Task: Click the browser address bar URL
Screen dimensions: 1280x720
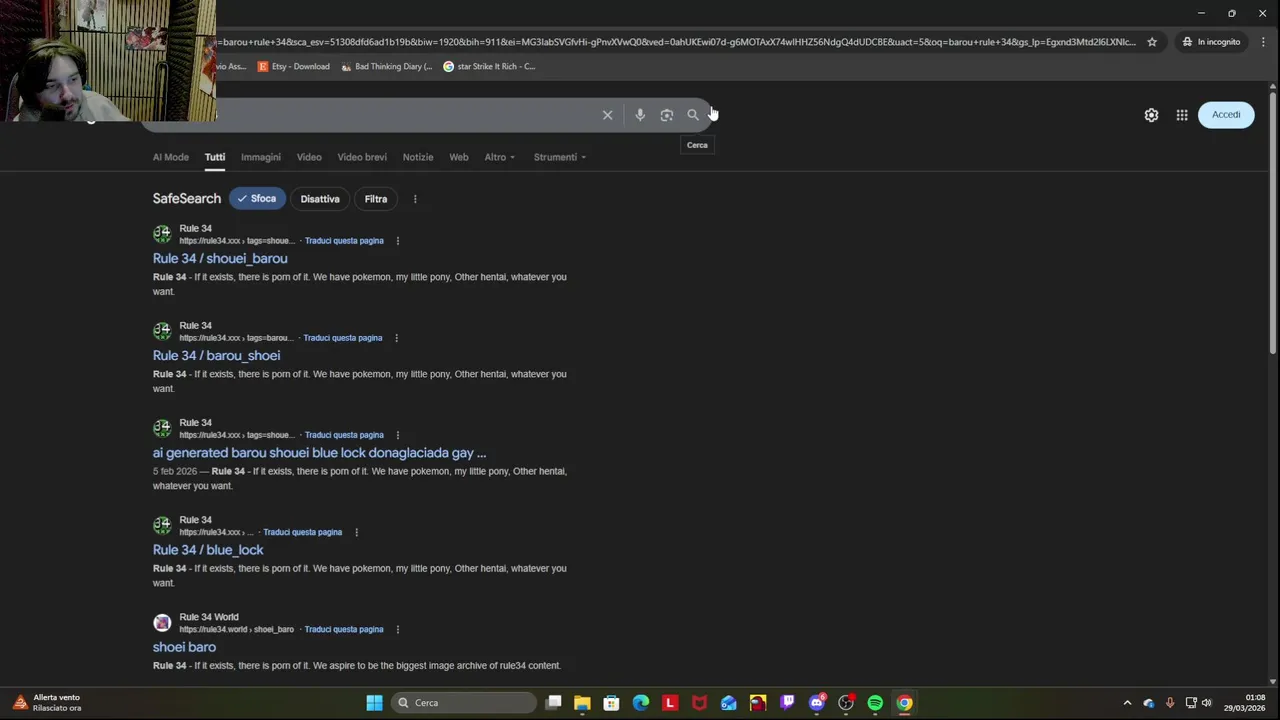Action: [x=676, y=42]
